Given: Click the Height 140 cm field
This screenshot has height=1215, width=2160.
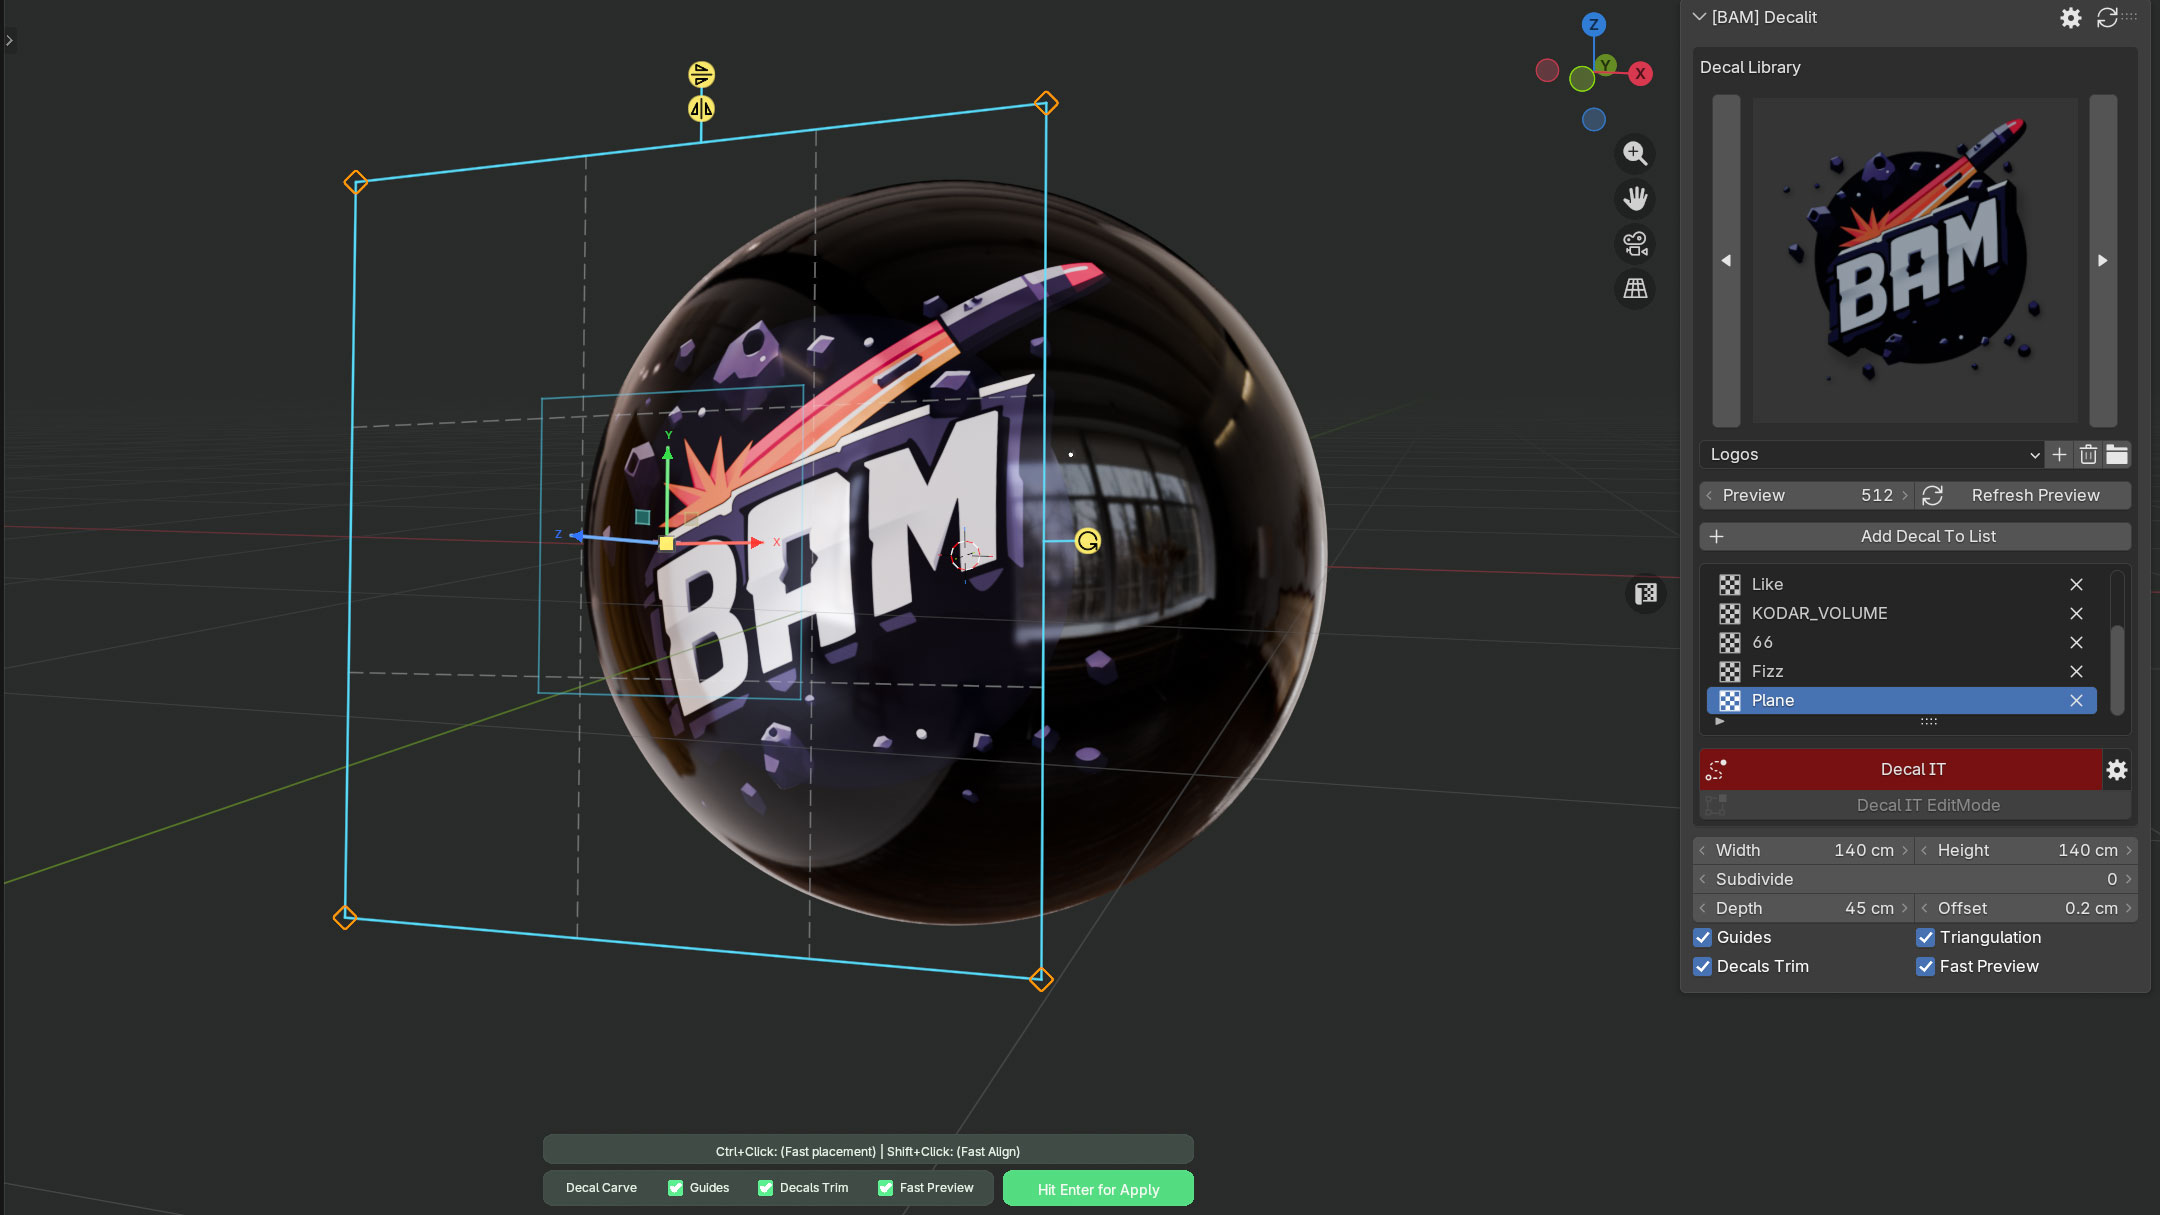Looking at the screenshot, I should (x=2027, y=851).
